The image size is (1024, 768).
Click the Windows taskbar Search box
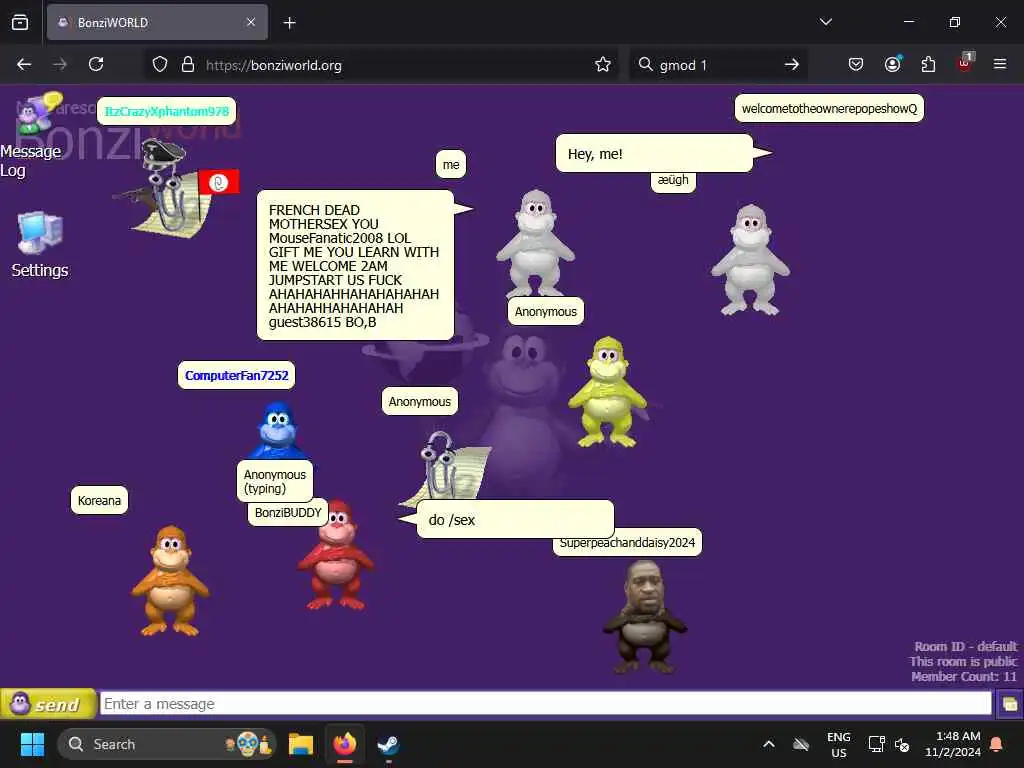pyautogui.click(x=167, y=744)
